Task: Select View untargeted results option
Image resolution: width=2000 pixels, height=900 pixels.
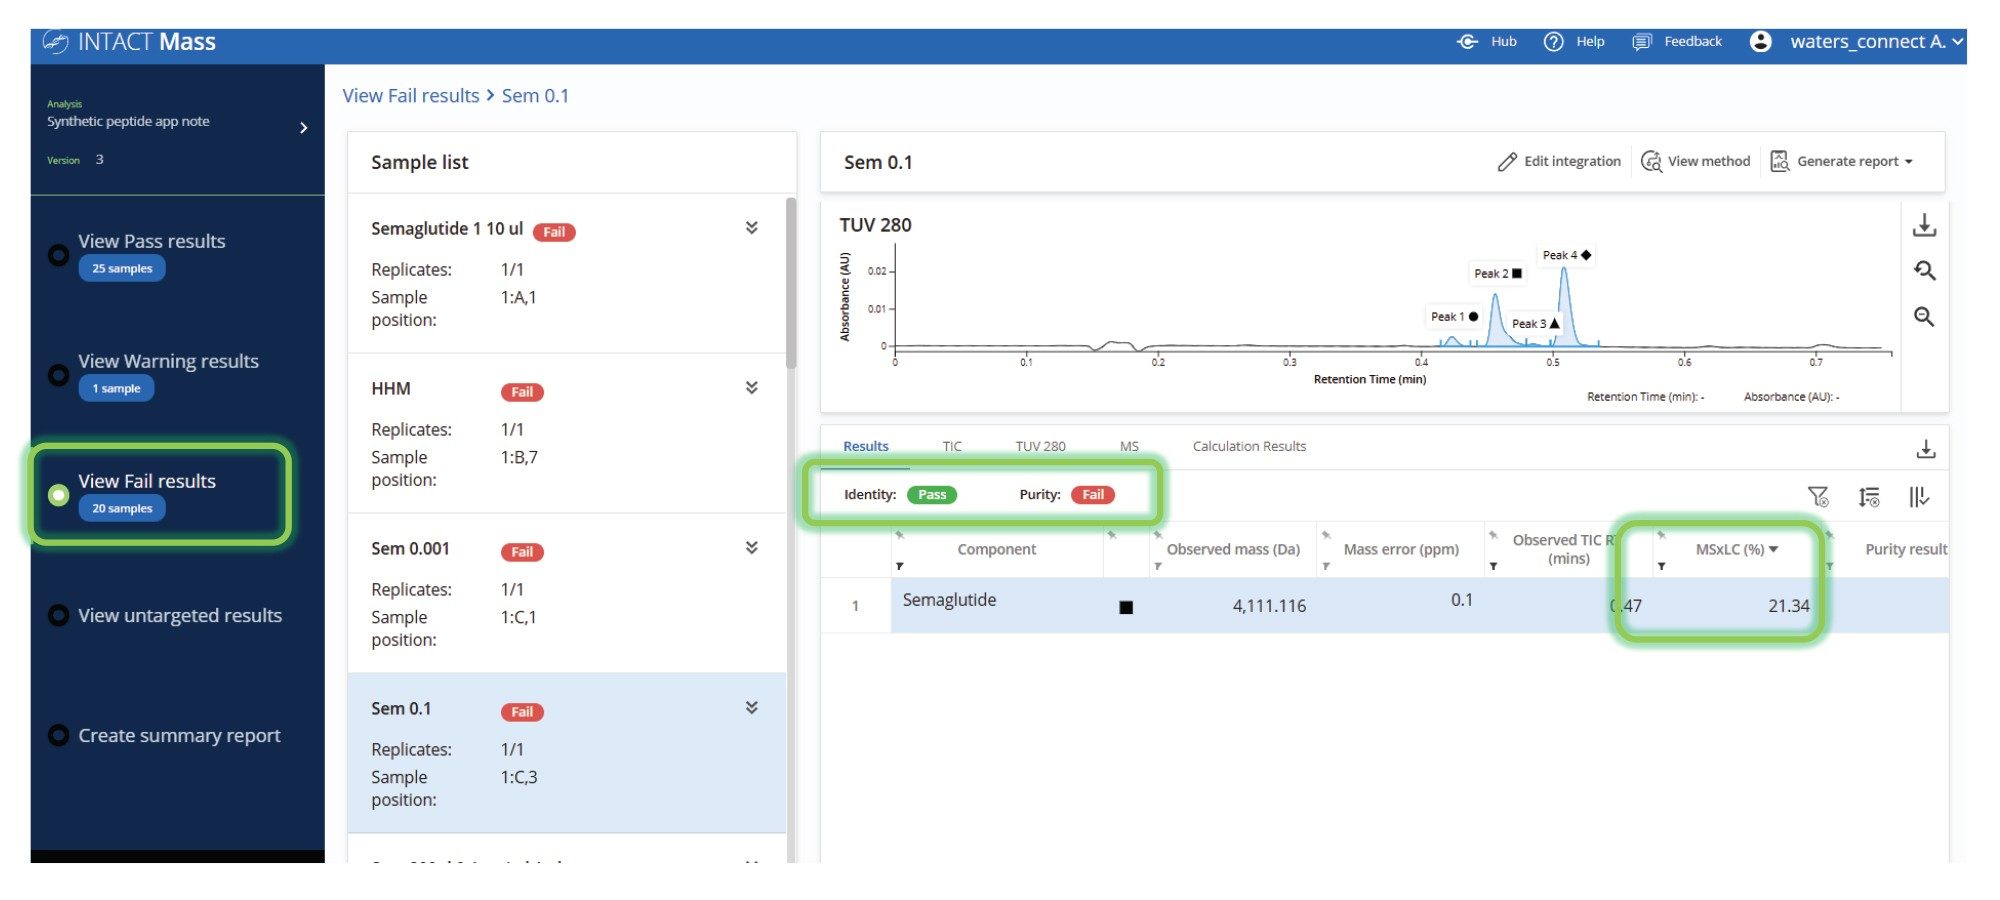Action: tap(59, 616)
